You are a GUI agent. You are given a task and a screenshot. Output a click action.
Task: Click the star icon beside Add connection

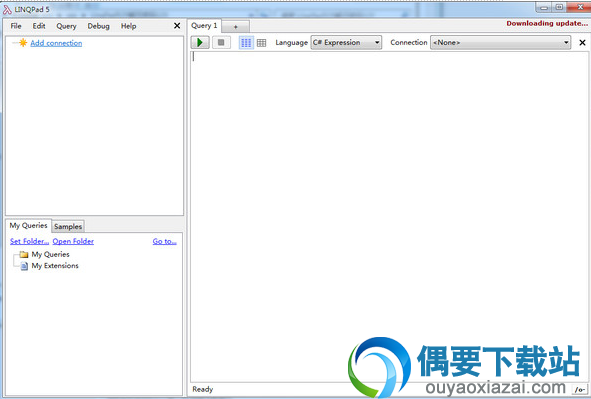coord(23,43)
